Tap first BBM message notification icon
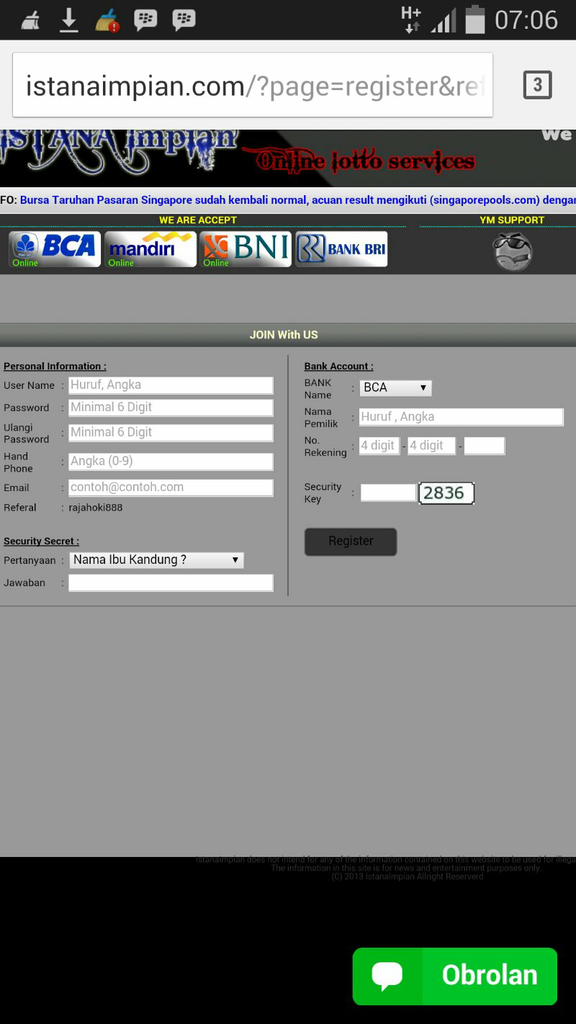Viewport: 576px width, 1024px height. (x=145, y=20)
